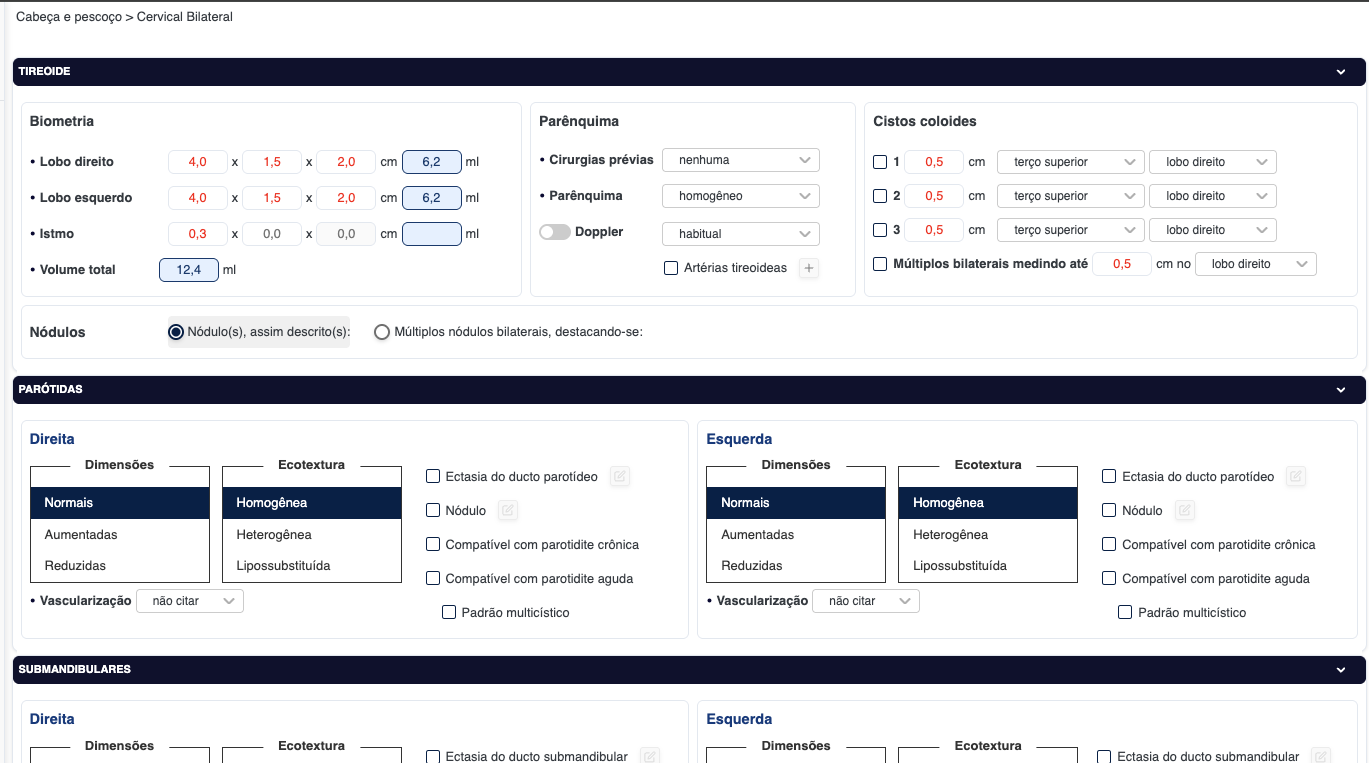Click the Lobo direito volume field
Image resolution: width=1369 pixels, height=763 pixels.
pyautogui.click(x=431, y=162)
